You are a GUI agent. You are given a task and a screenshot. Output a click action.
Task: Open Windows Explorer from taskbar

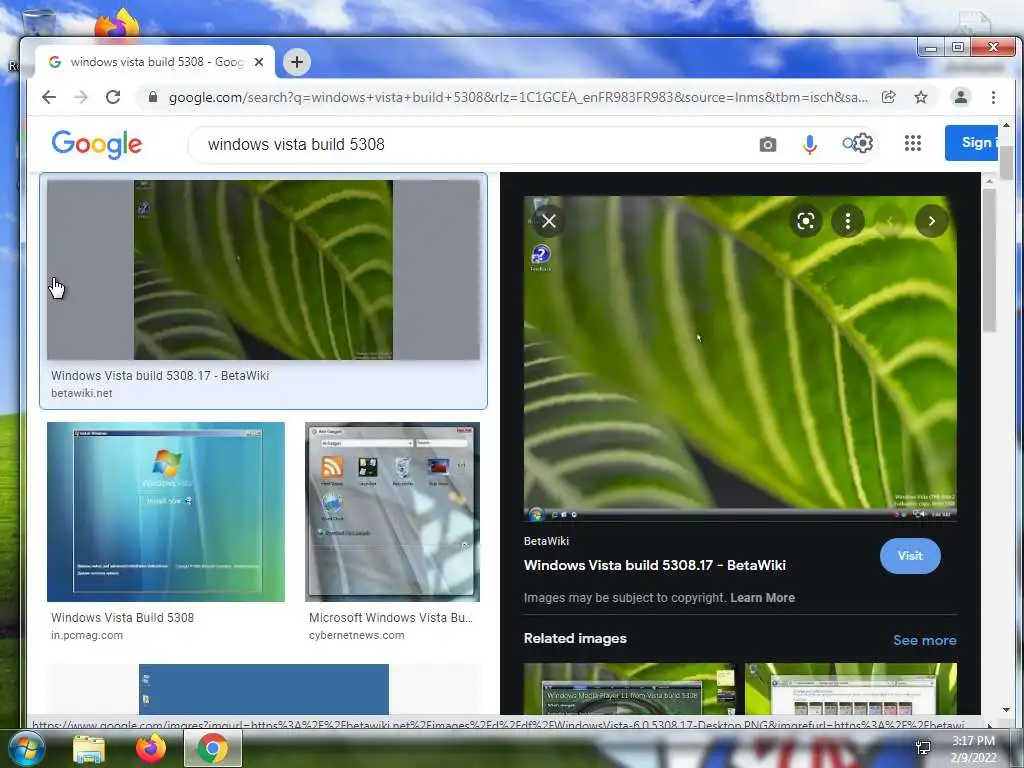89,749
